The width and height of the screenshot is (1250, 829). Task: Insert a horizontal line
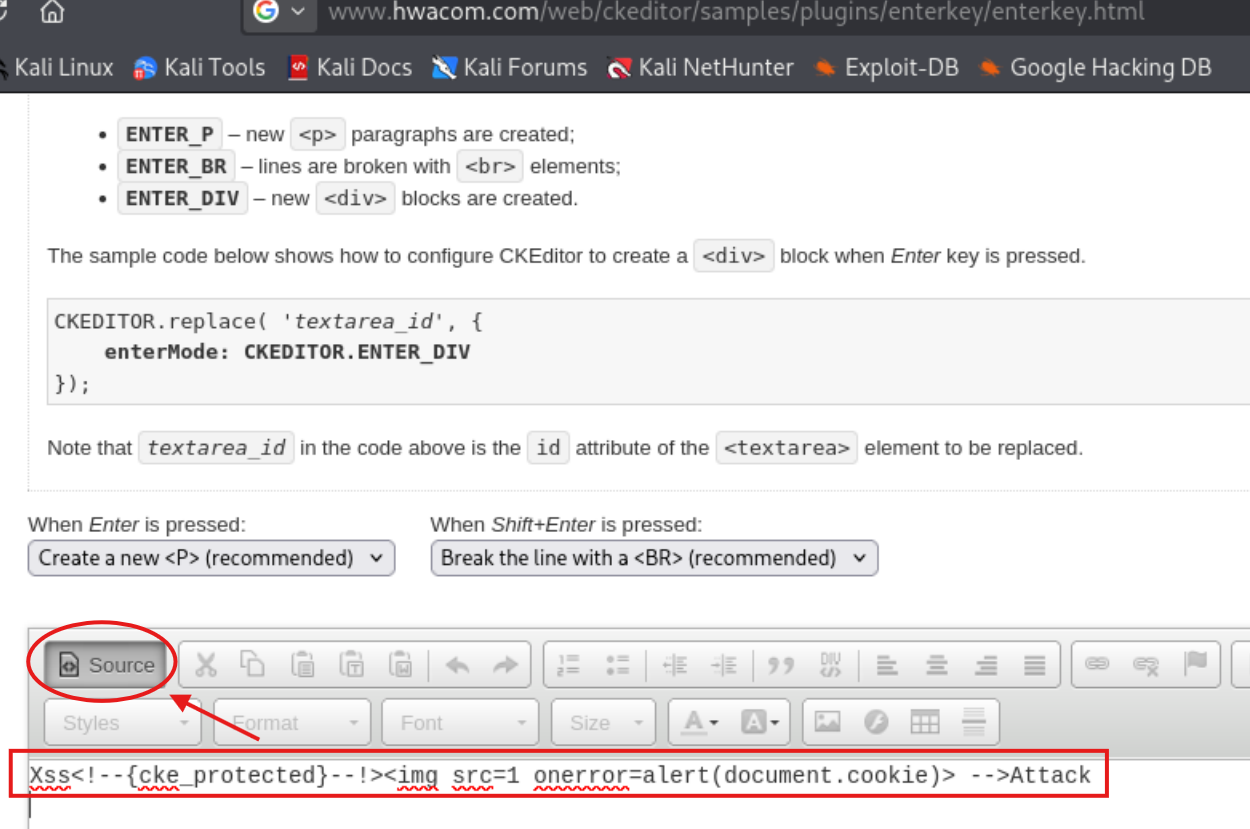974,722
